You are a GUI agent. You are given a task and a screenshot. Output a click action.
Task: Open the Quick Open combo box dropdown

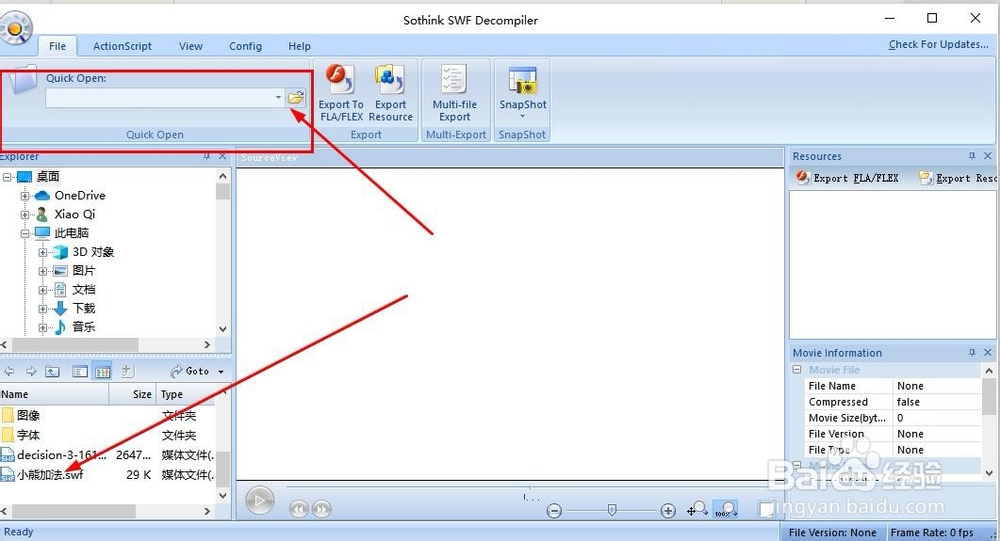coord(278,98)
